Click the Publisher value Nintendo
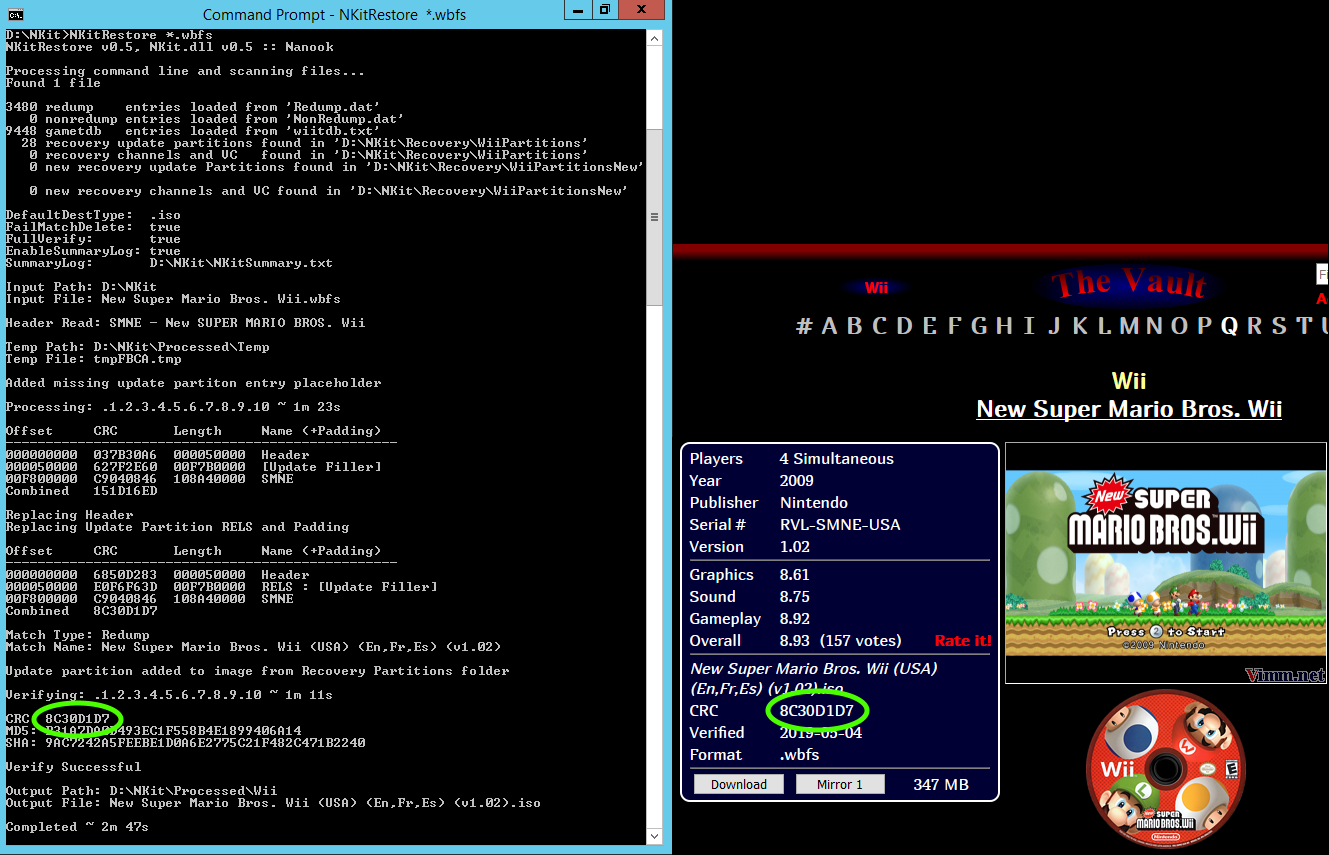The width and height of the screenshot is (1329, 855). coord(814,503)
